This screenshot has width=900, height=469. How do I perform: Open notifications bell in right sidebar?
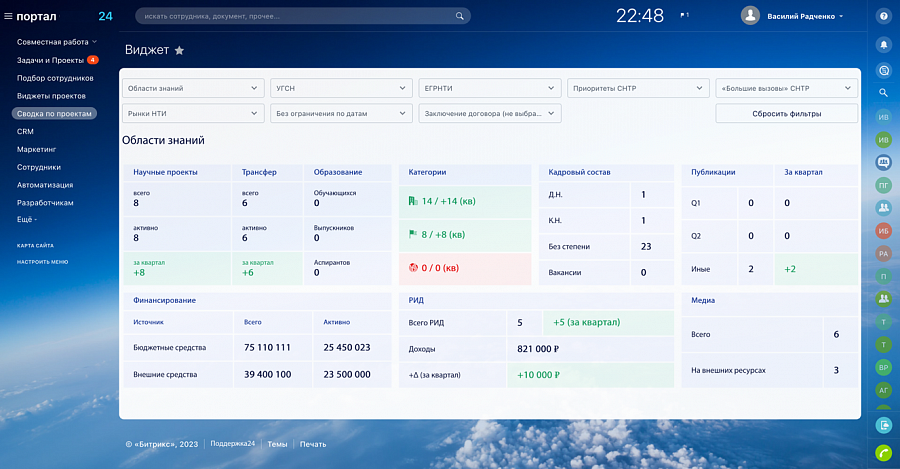883,44
